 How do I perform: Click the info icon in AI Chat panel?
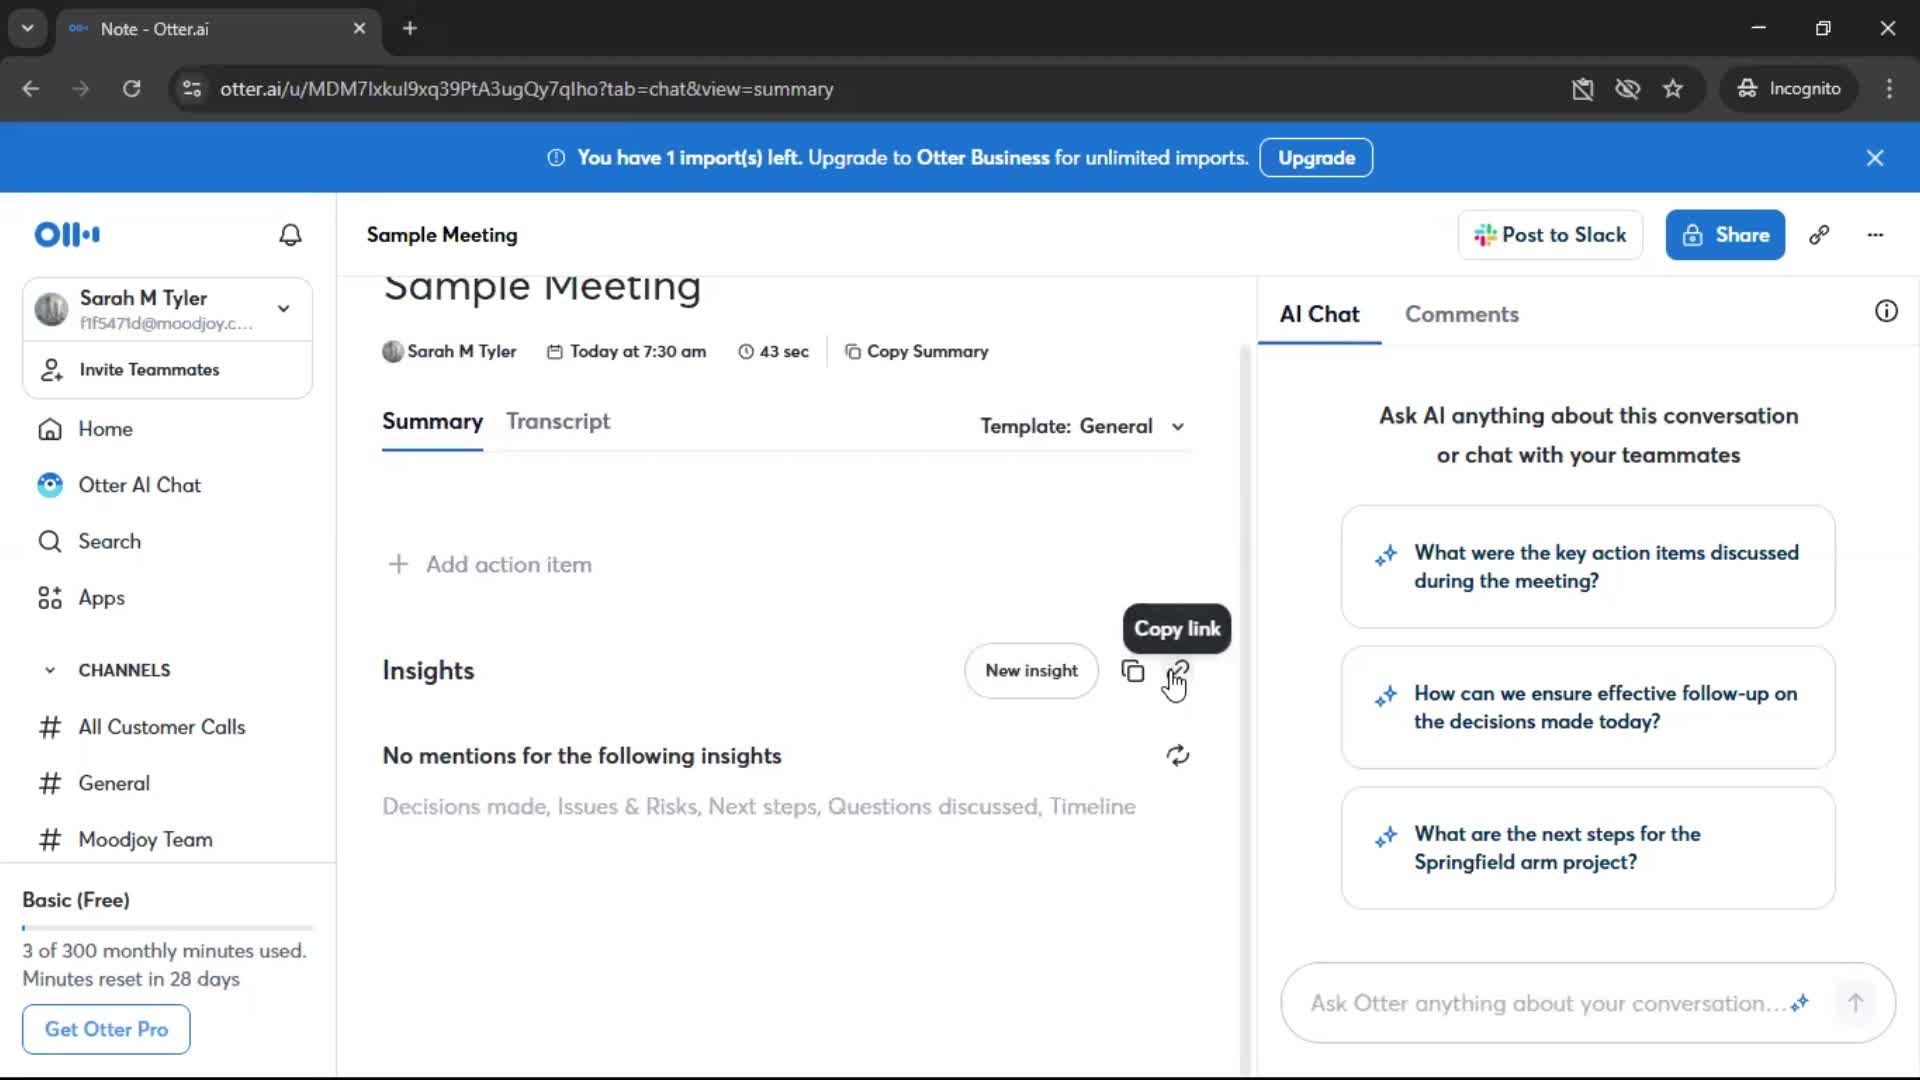coord(1886,311)
